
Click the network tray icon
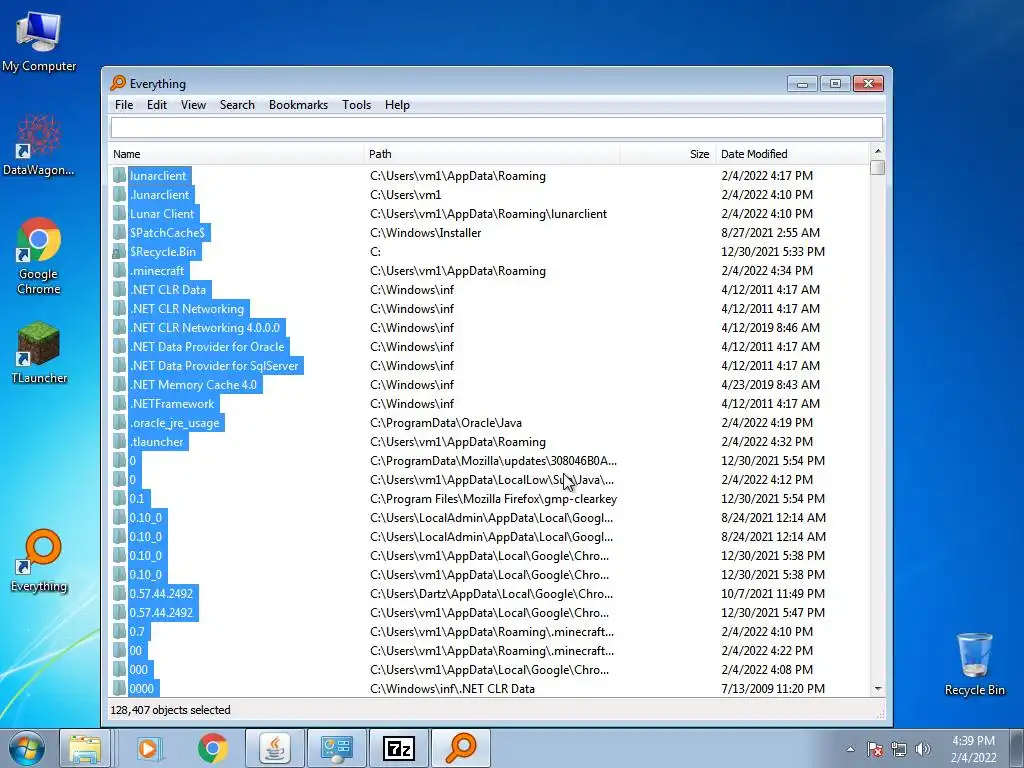coord(899,749)
